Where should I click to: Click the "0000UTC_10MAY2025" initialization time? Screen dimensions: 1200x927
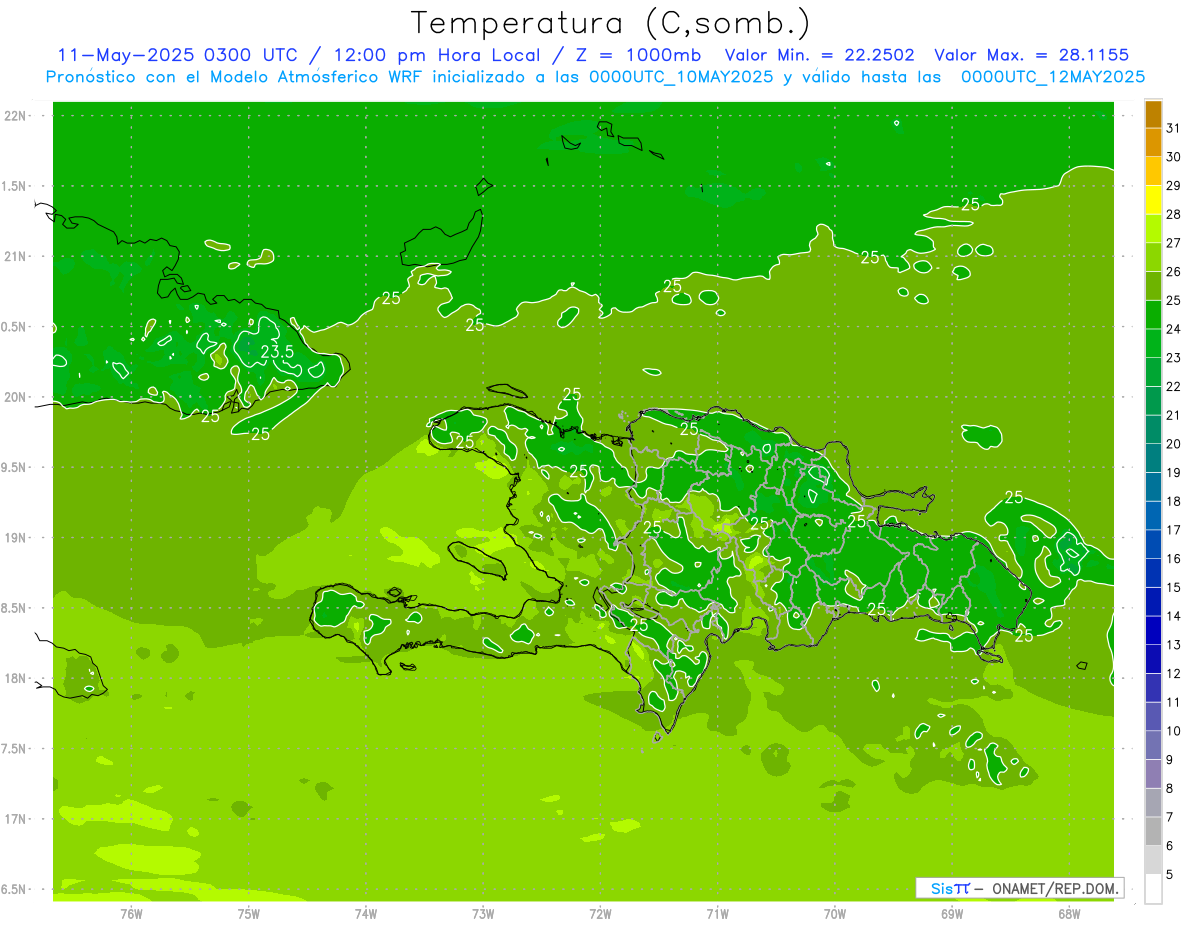coord(682,77)
